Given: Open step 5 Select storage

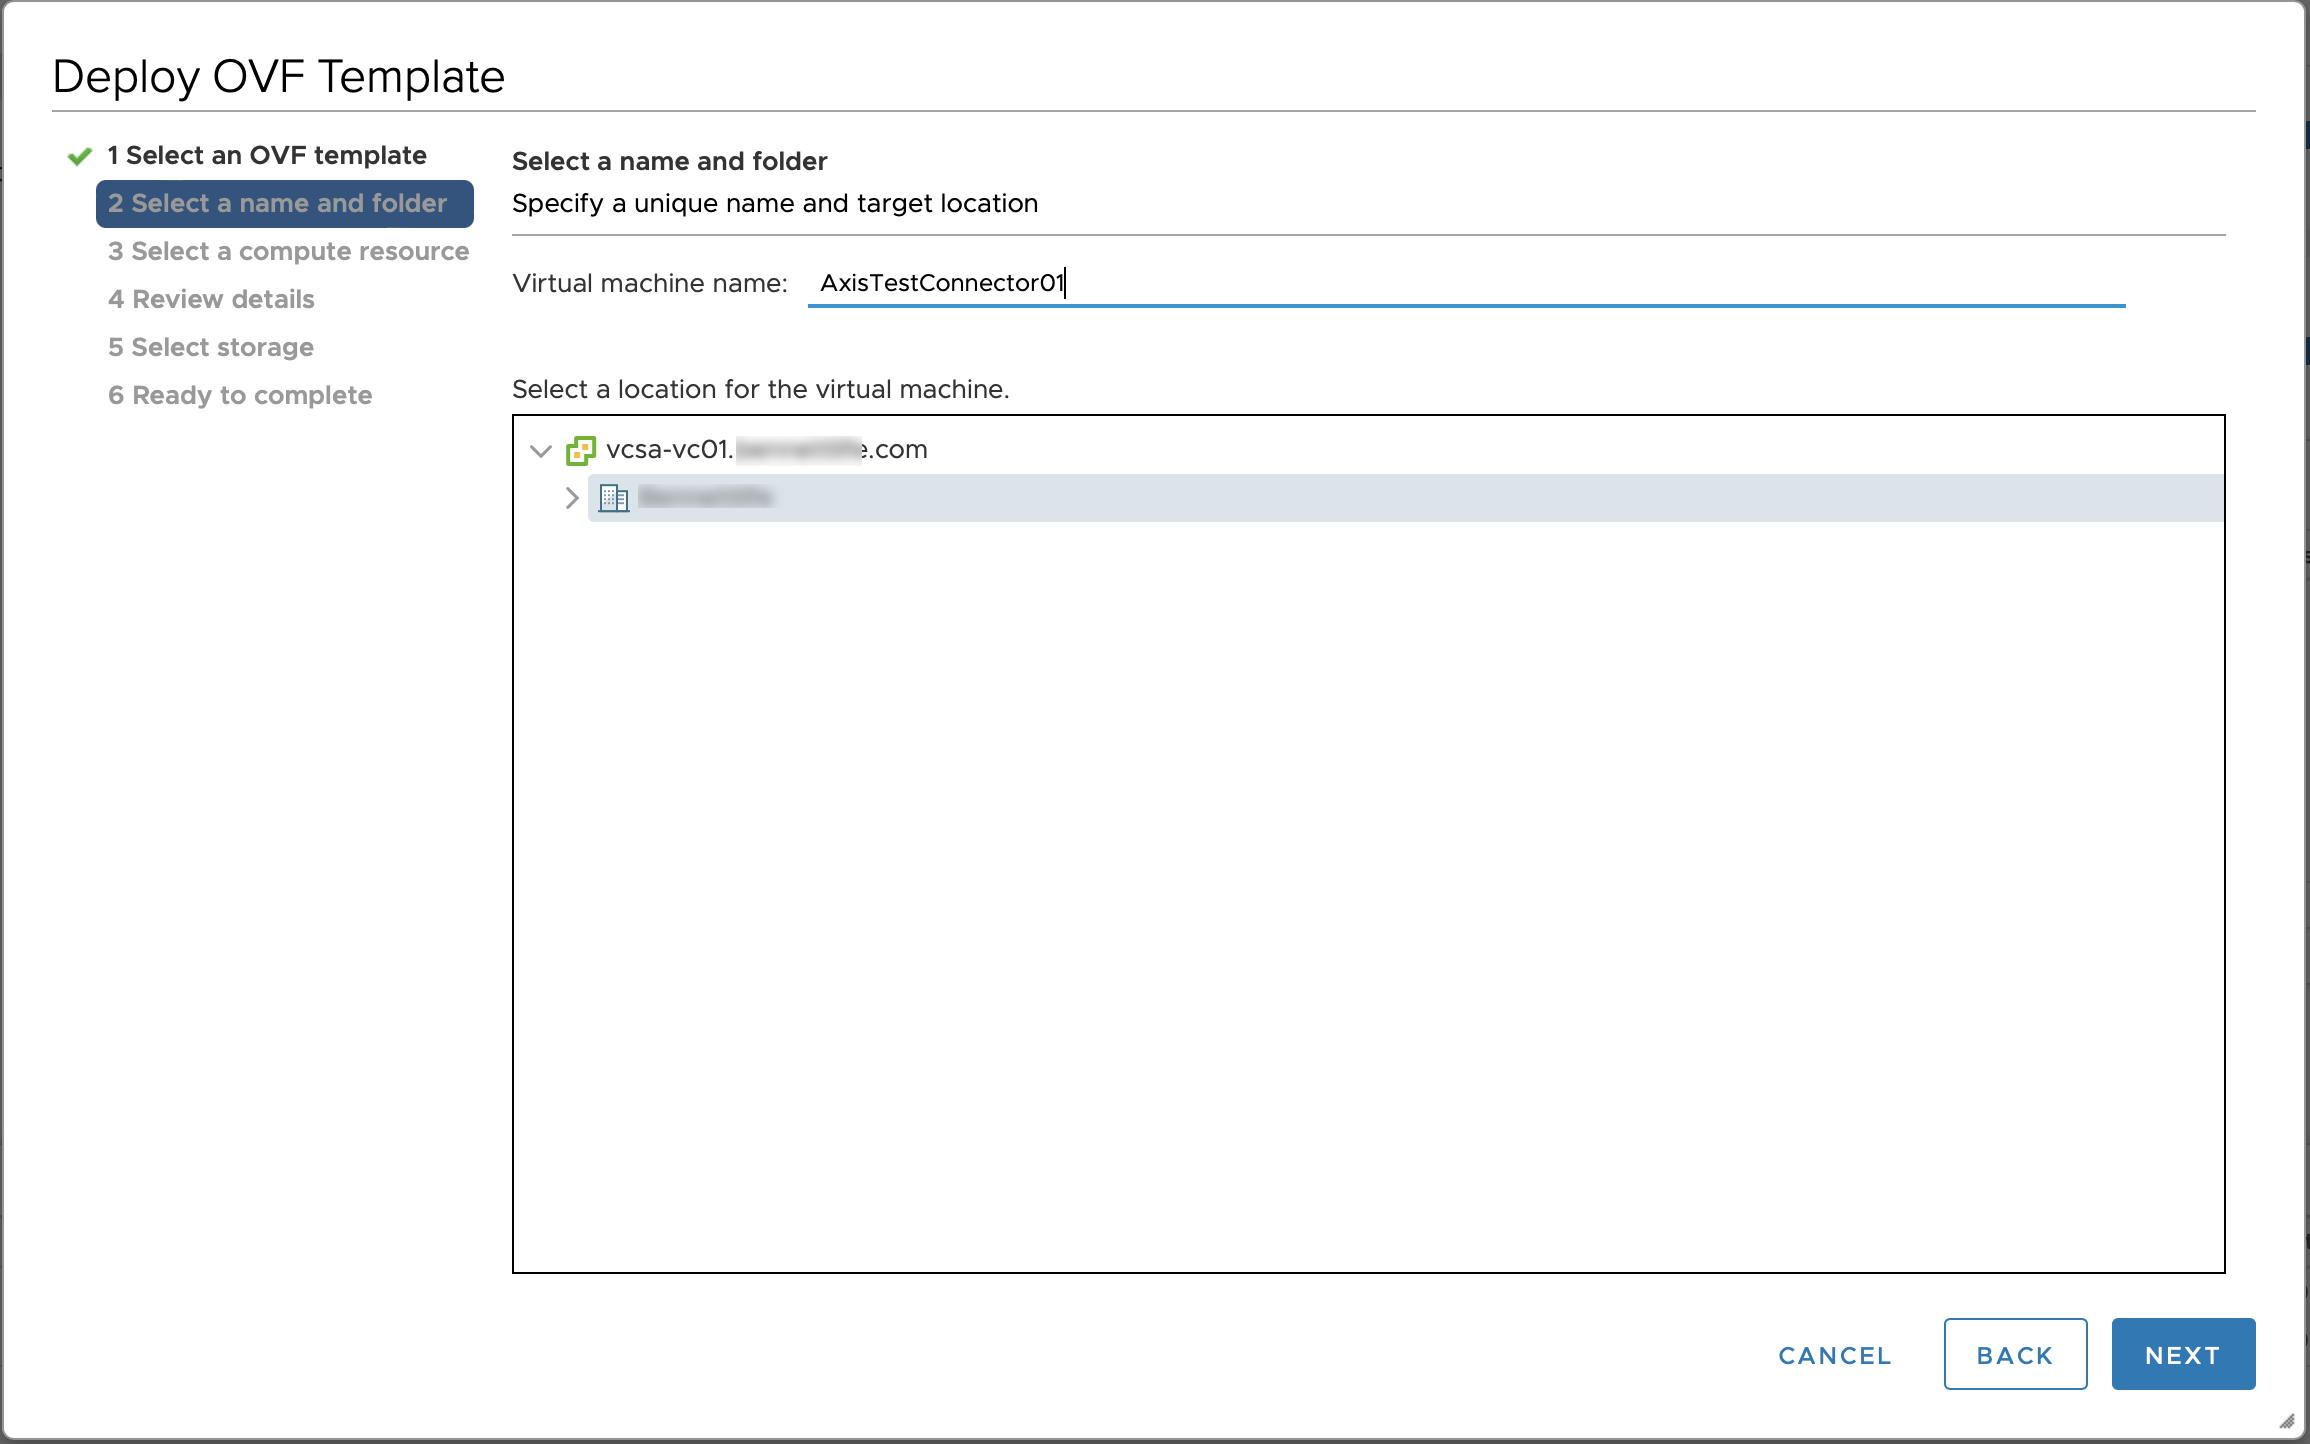Looking at the screenshot, I should [211, 348].
